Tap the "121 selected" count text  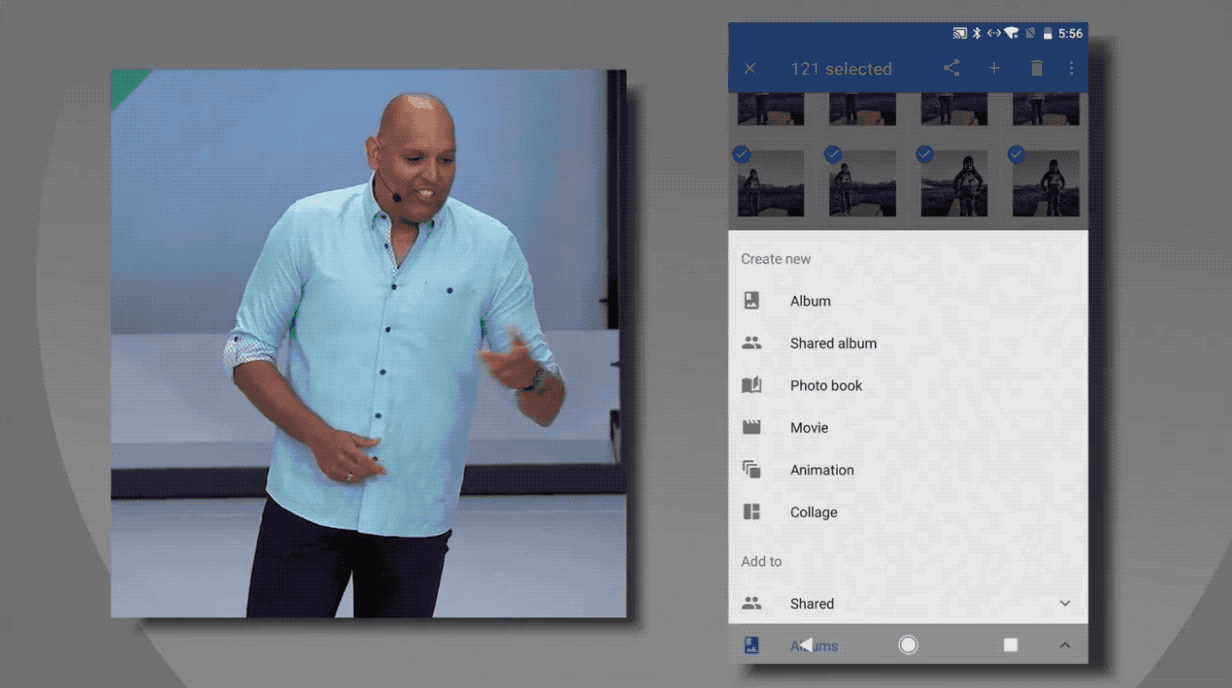(841, 69)
